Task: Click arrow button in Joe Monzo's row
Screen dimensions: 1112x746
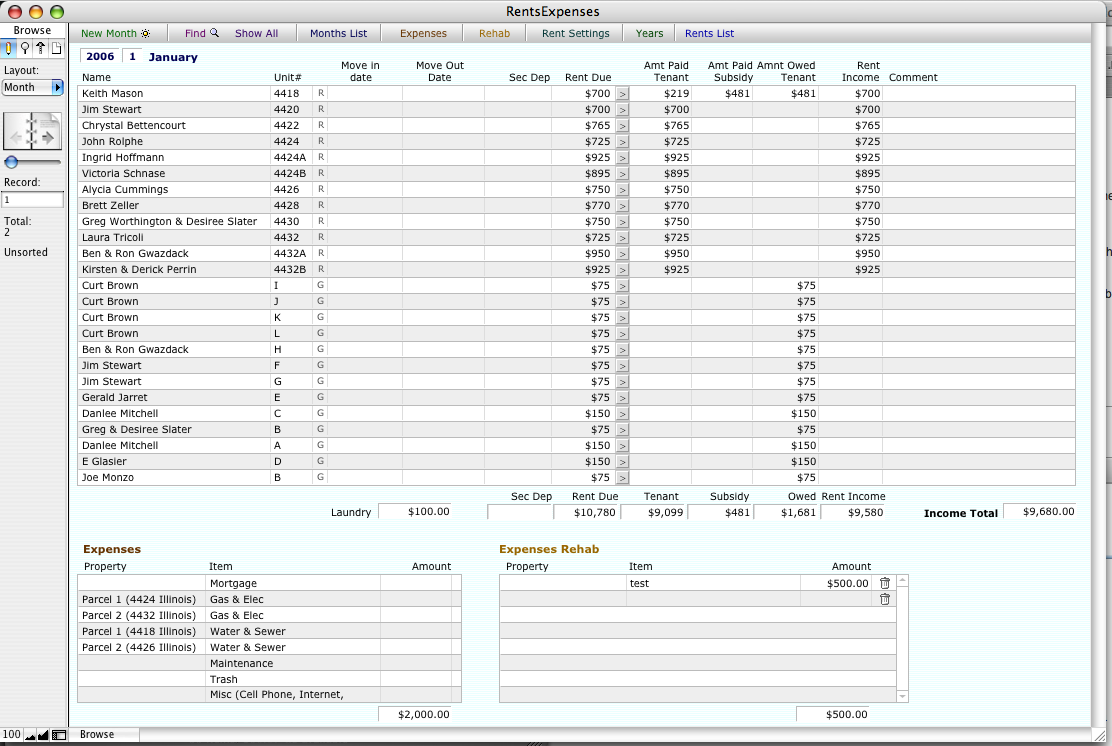Action: coord(622,478)
